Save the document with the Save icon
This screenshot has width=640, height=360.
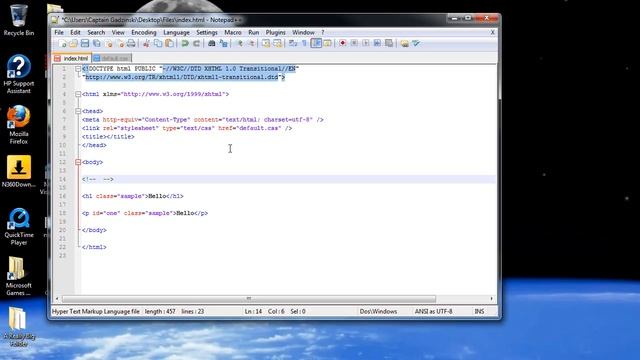84,43
